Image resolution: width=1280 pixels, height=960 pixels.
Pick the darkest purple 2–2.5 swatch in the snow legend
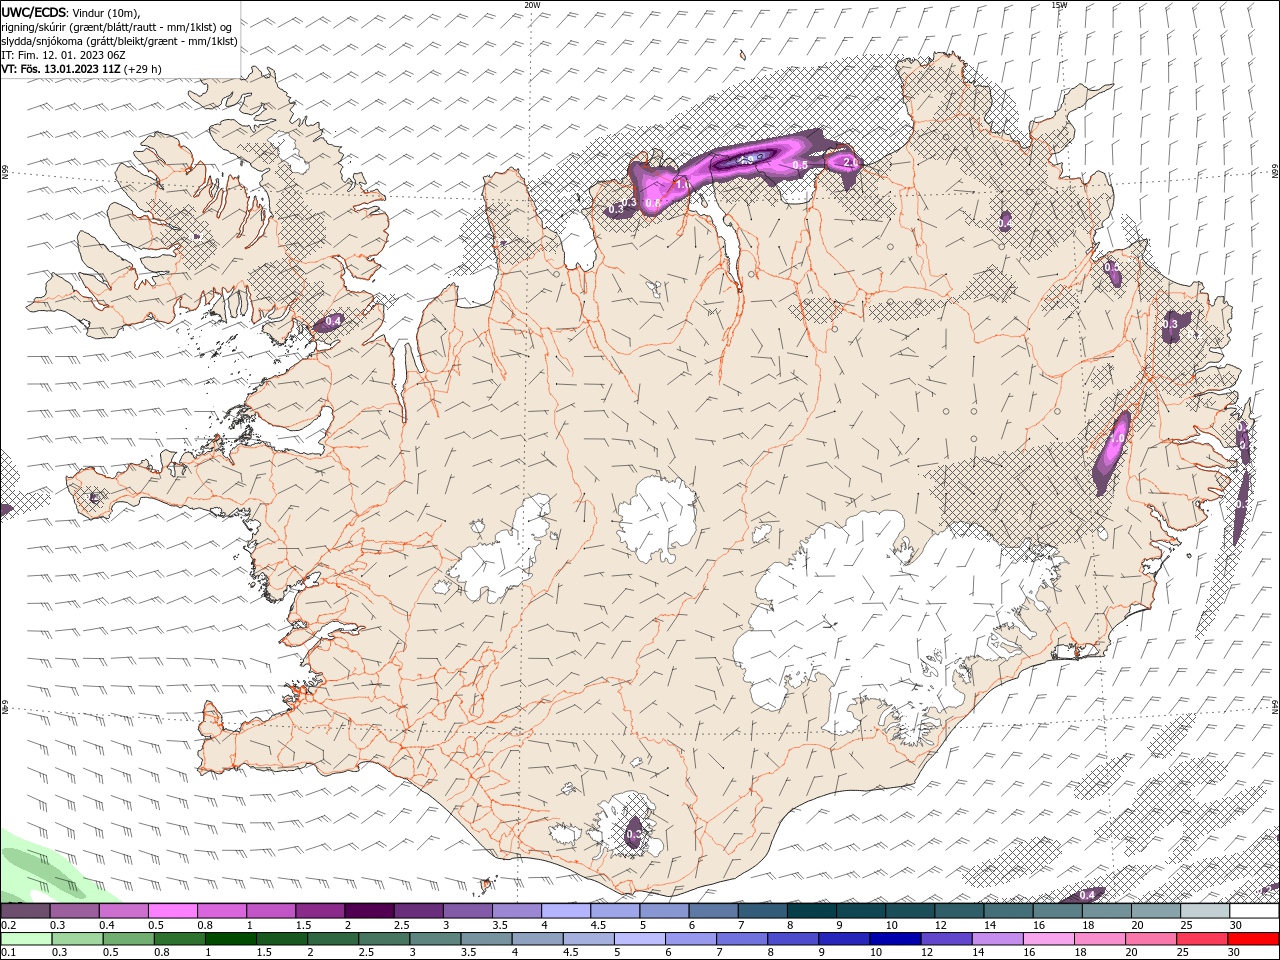click(x=369, y=911)
